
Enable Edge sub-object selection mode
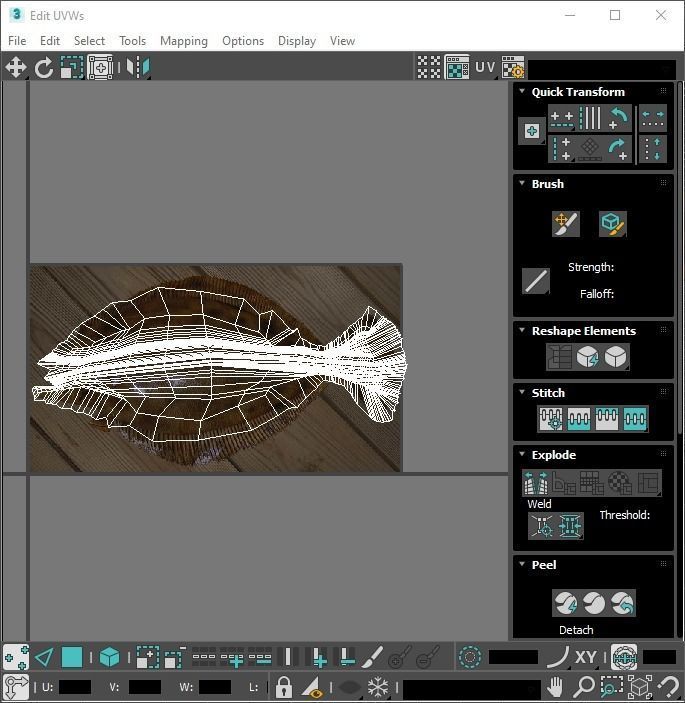click(44, 657)
